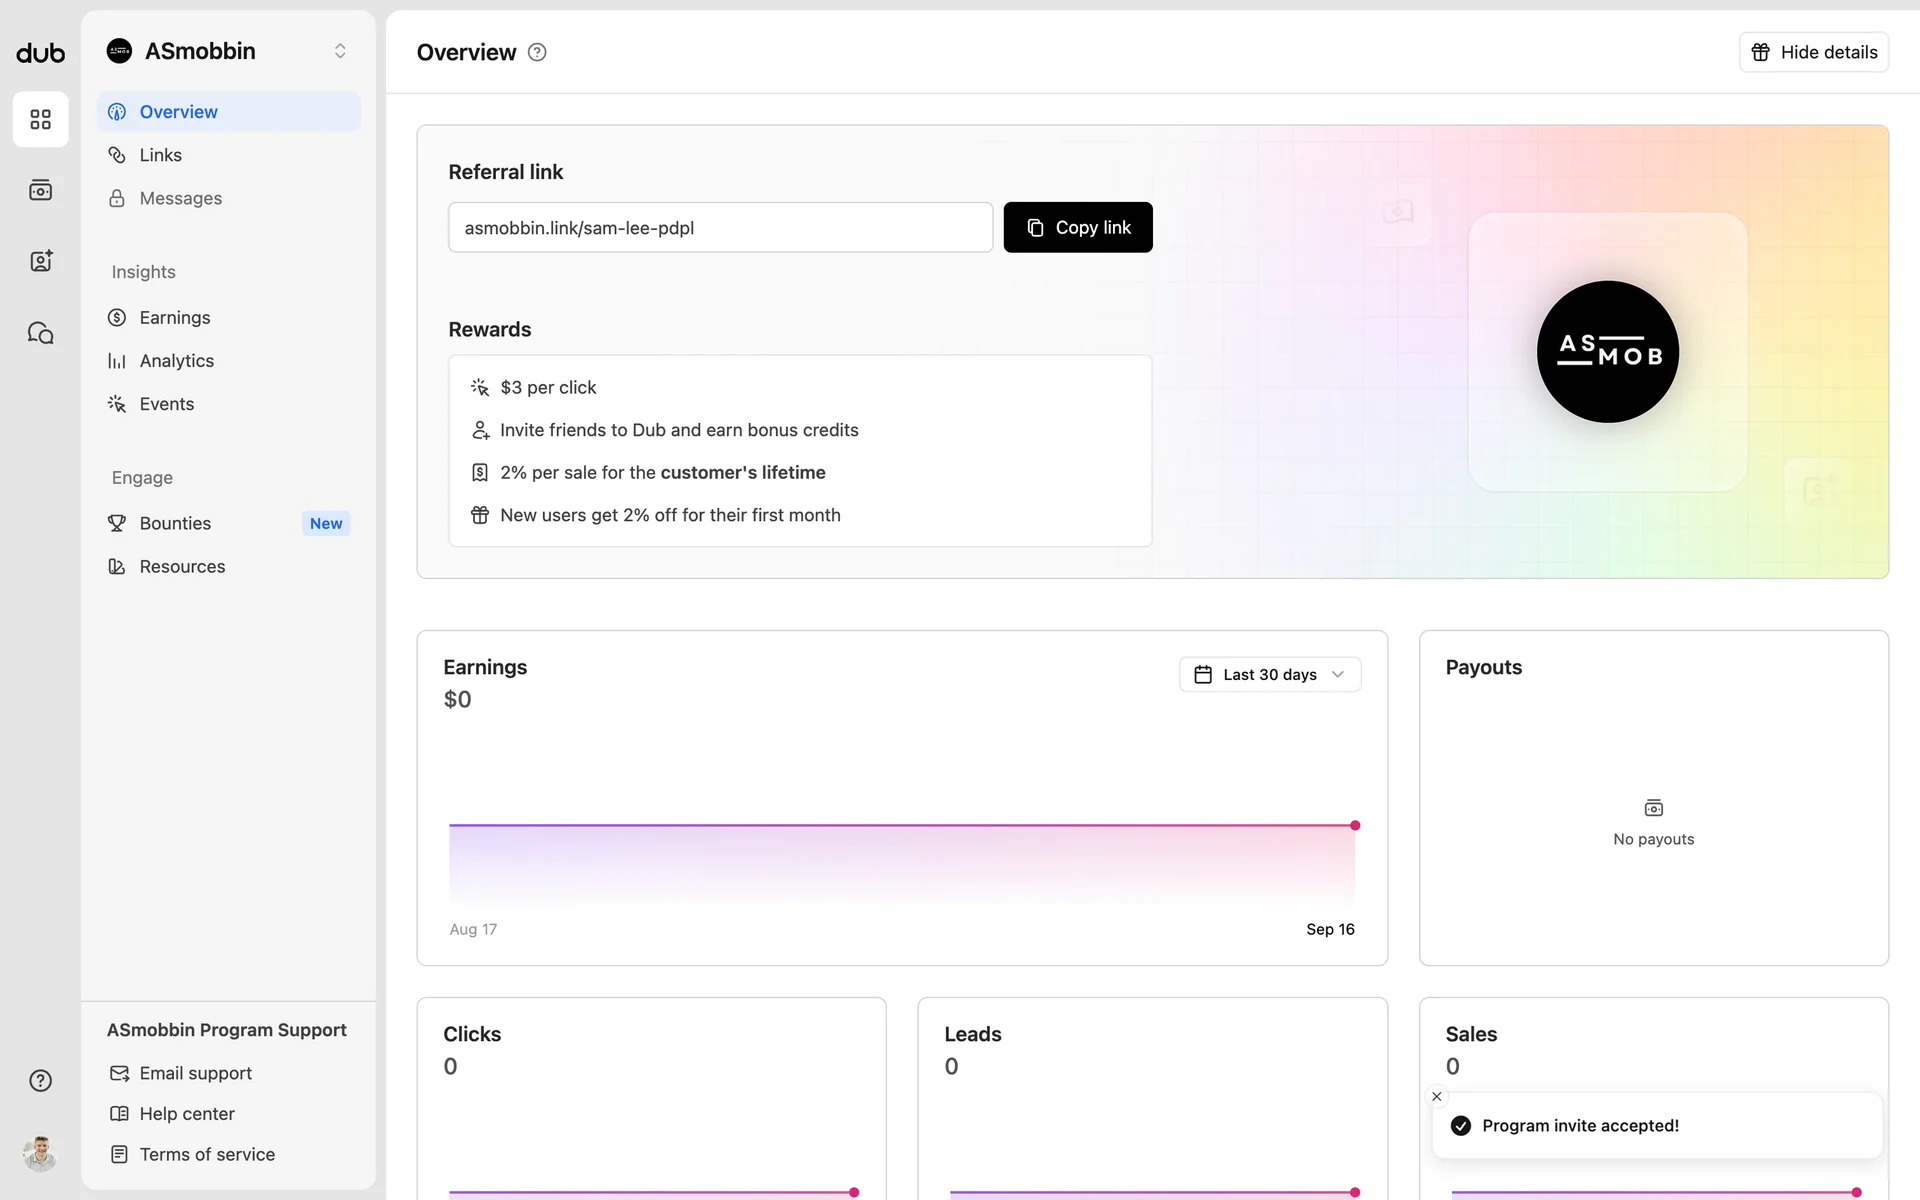Expand the ASmobbin program switcher
This screenshot has width=1920, height=1200.
click(x=340, y=51)
